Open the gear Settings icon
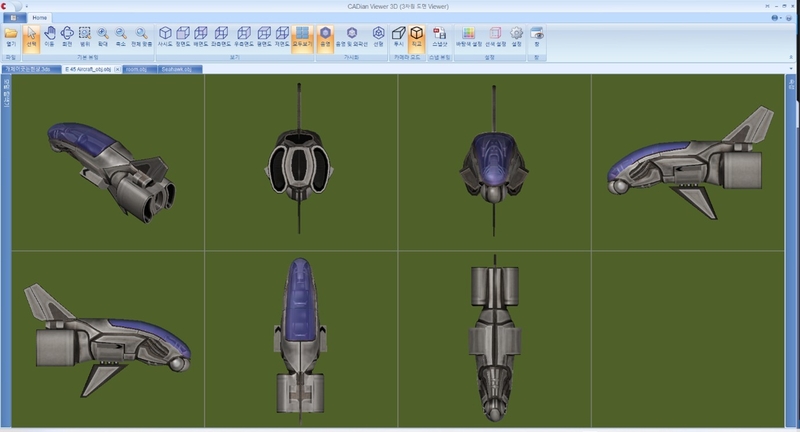Screen dimensions: 800x432 pos(516,37)
